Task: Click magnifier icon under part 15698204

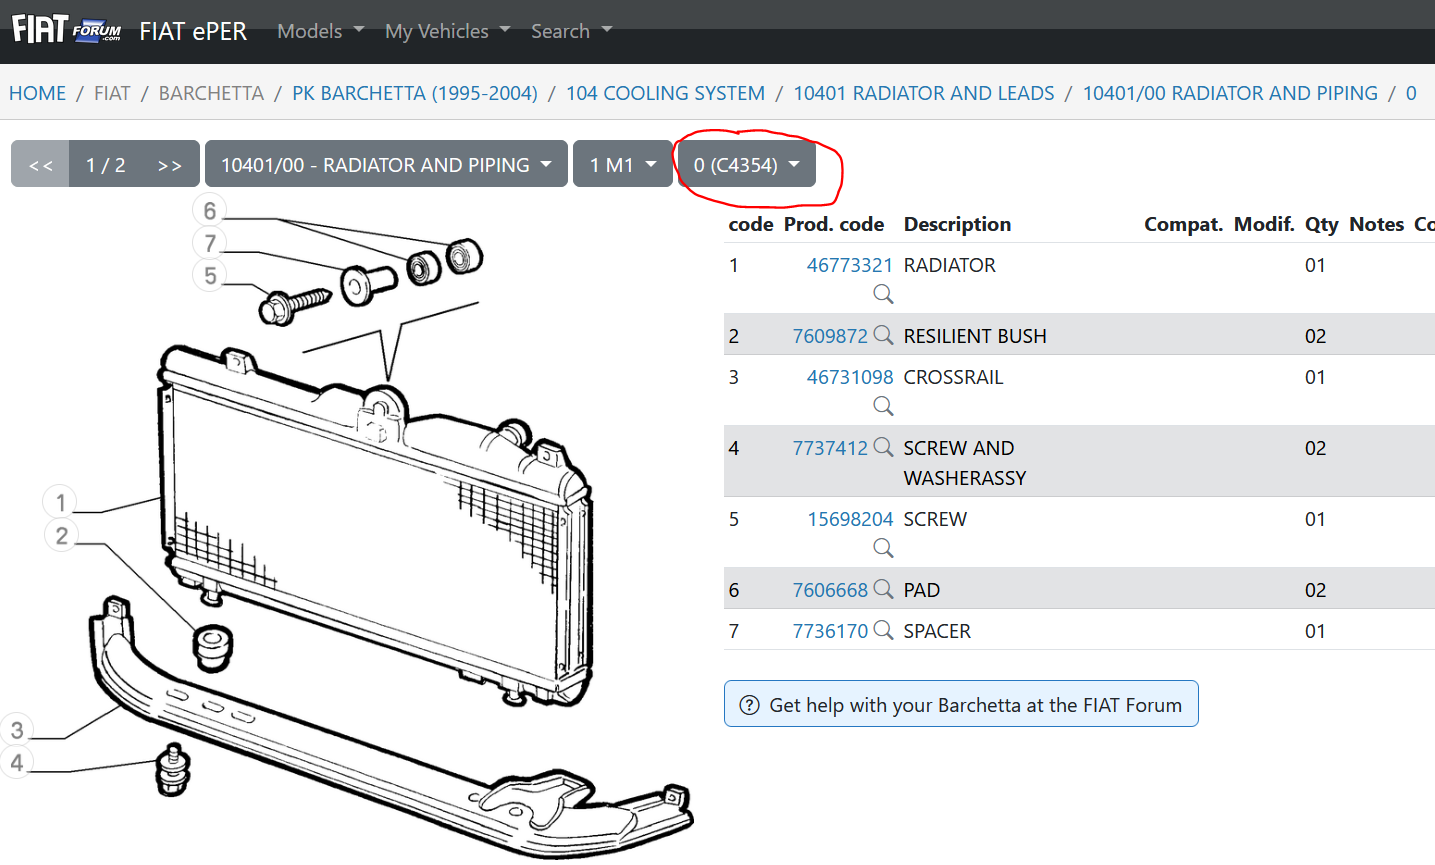Action: [x=883, y=548]
